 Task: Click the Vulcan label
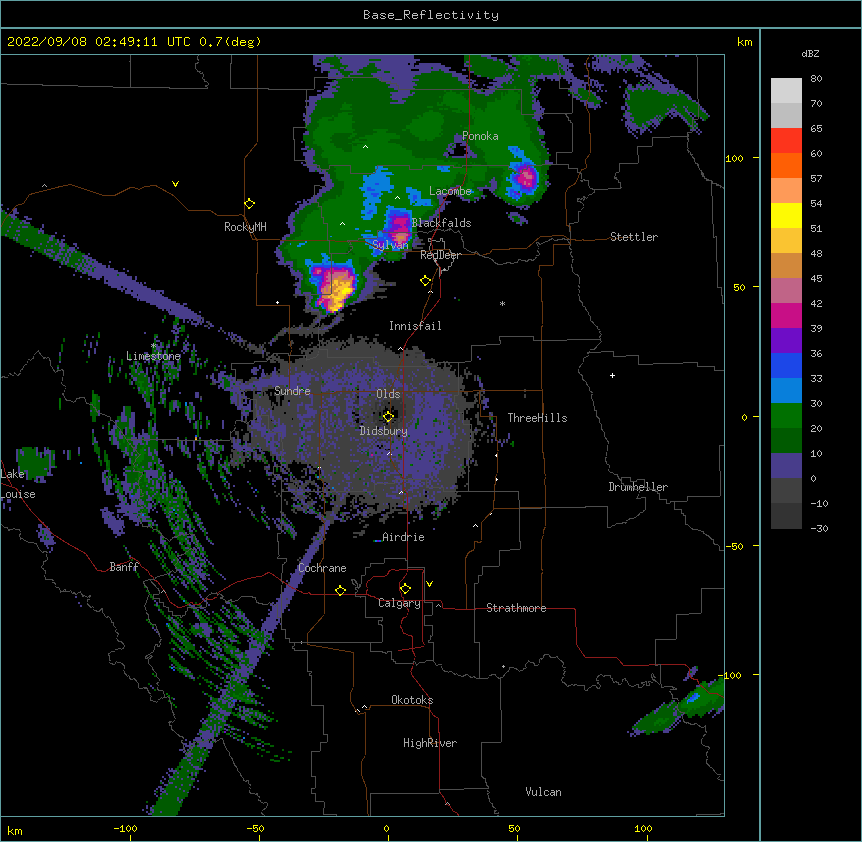543,792
